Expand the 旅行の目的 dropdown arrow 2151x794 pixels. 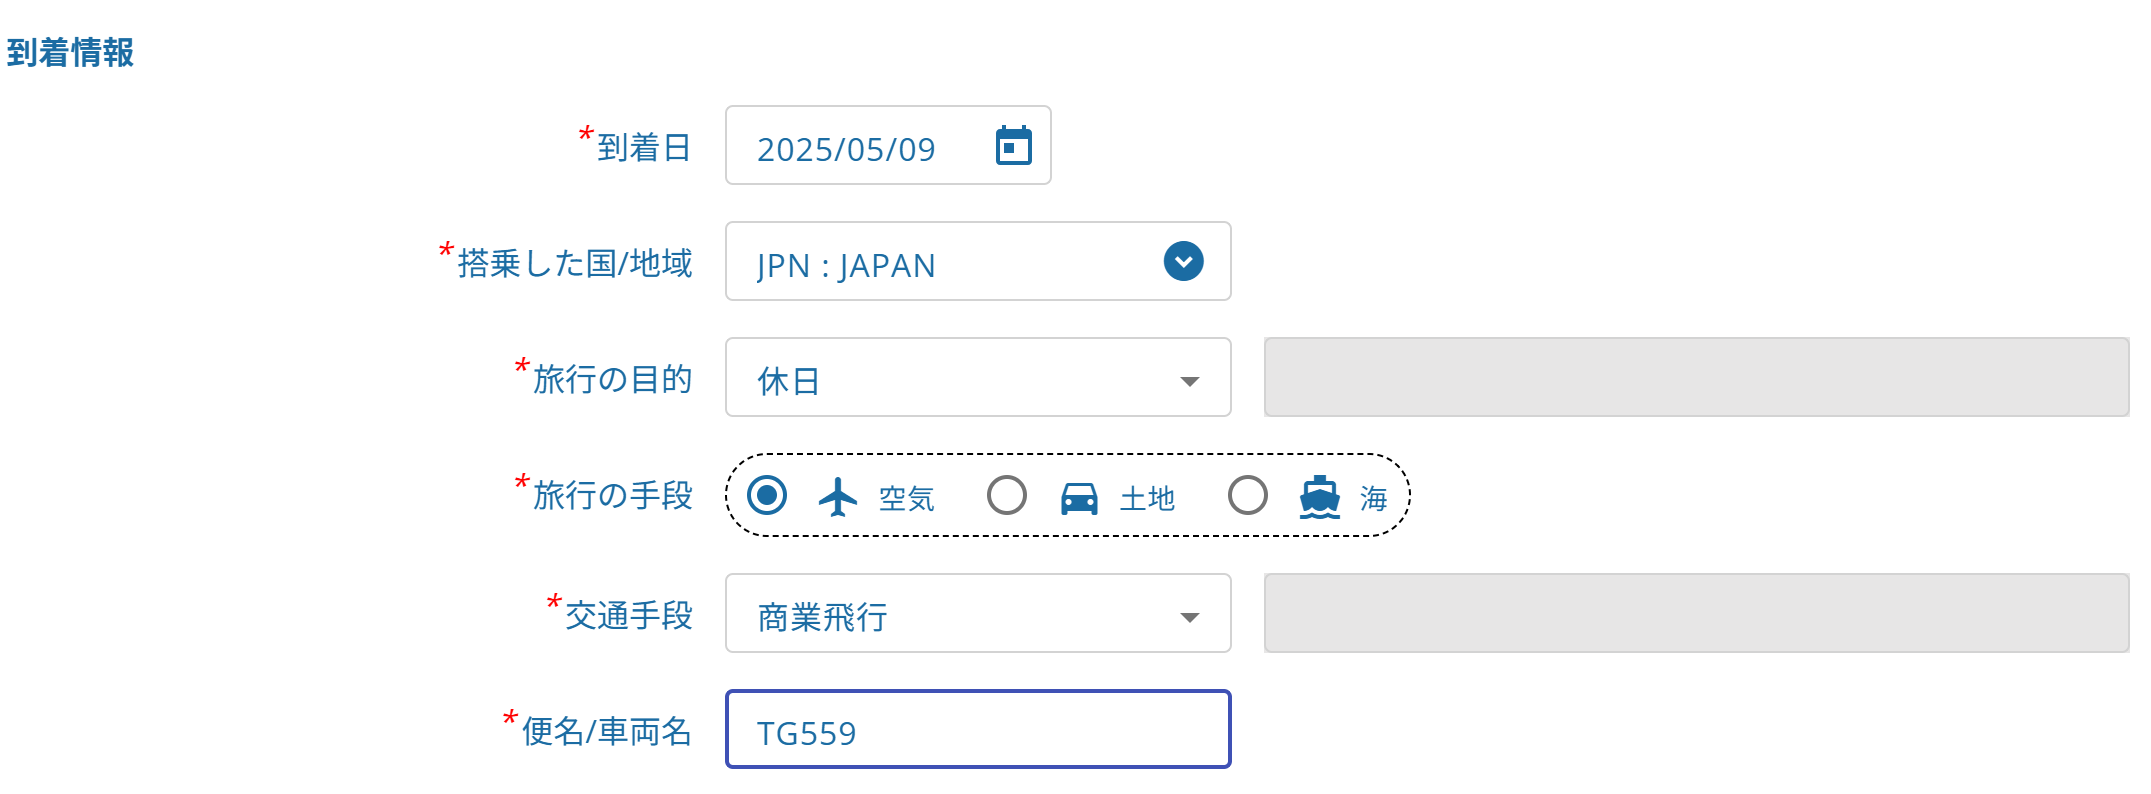(1189, 381)
